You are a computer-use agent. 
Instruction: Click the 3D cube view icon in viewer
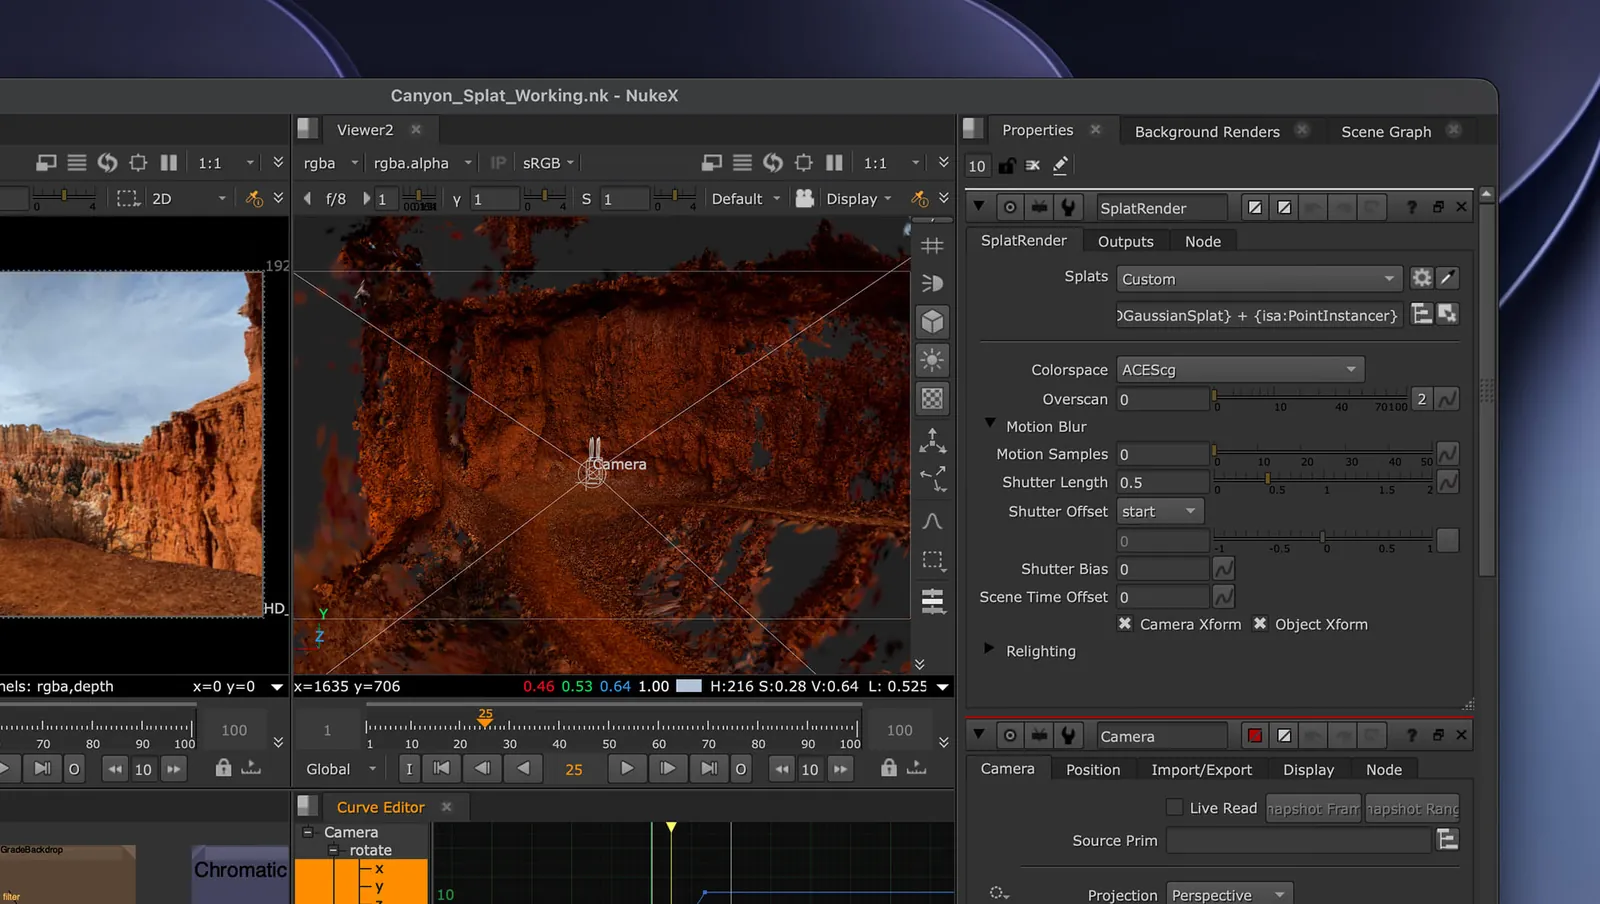(932, 322)
